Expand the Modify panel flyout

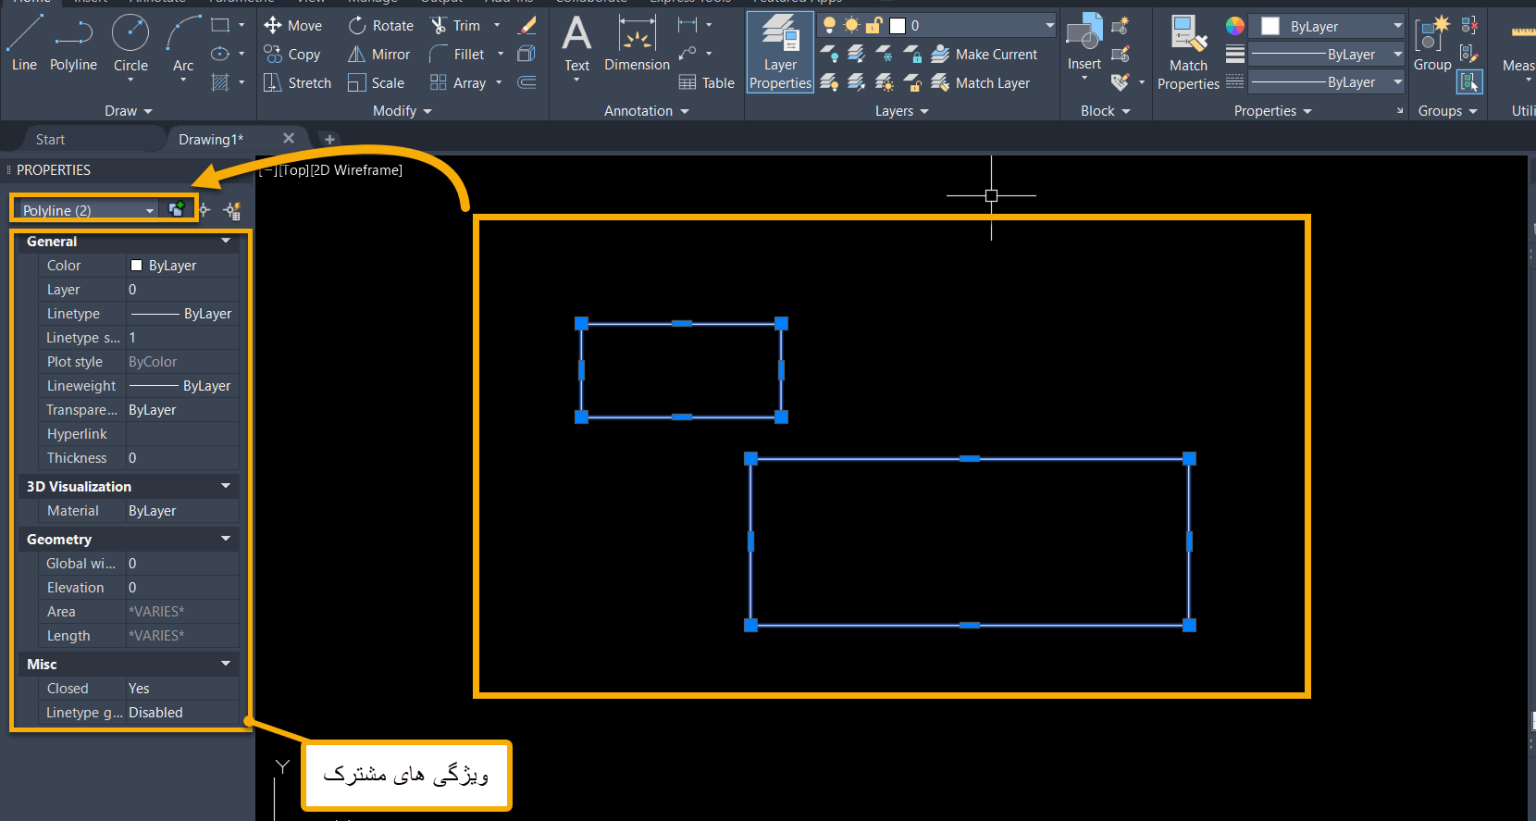[402, 111]
